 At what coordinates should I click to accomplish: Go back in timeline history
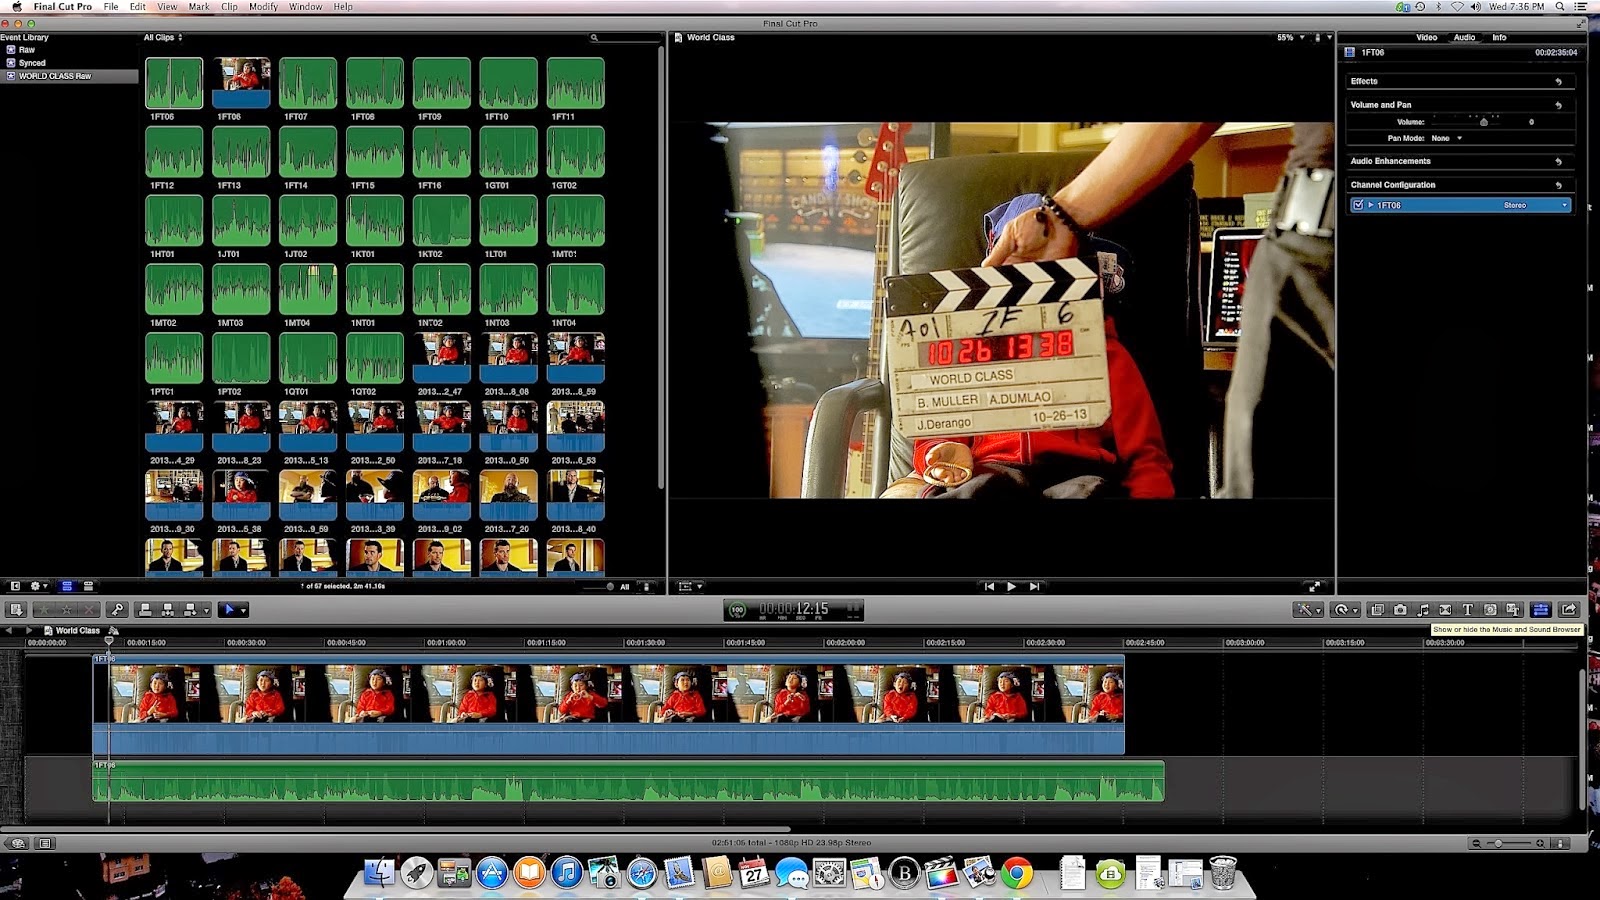[10, 630]
